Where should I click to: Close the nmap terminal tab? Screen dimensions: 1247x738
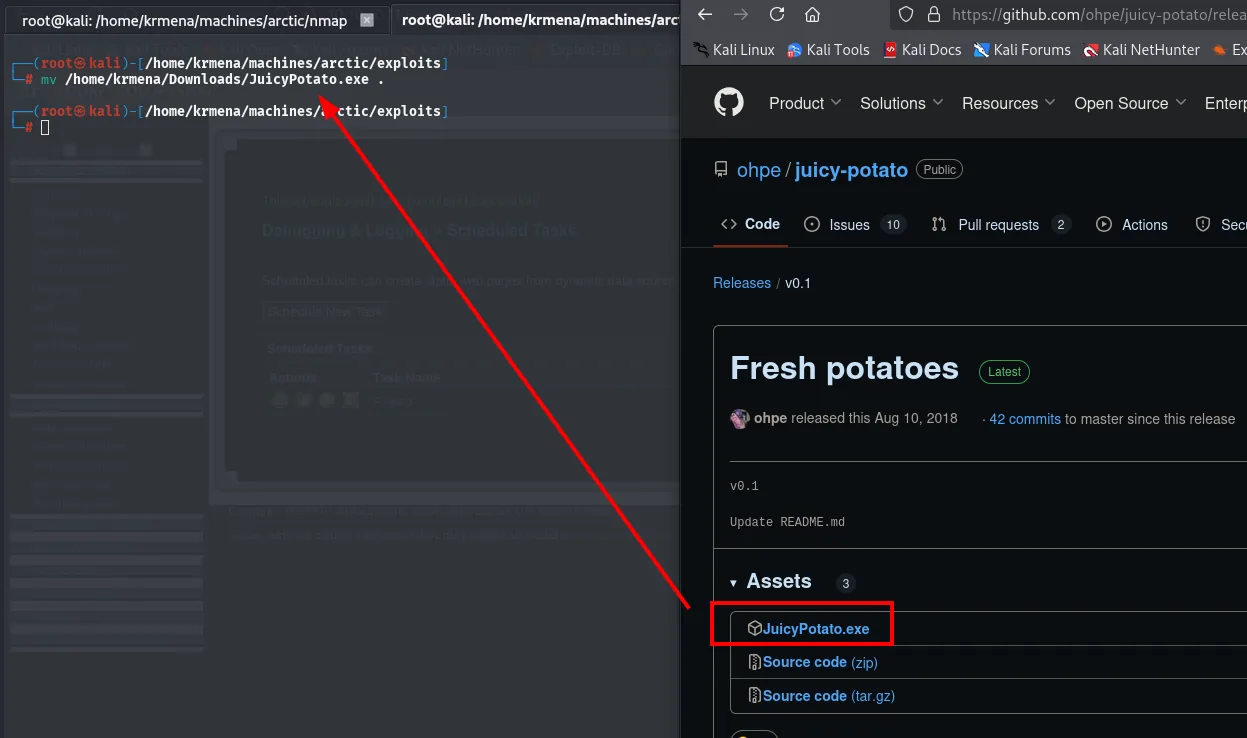click(x=367, y=19)
